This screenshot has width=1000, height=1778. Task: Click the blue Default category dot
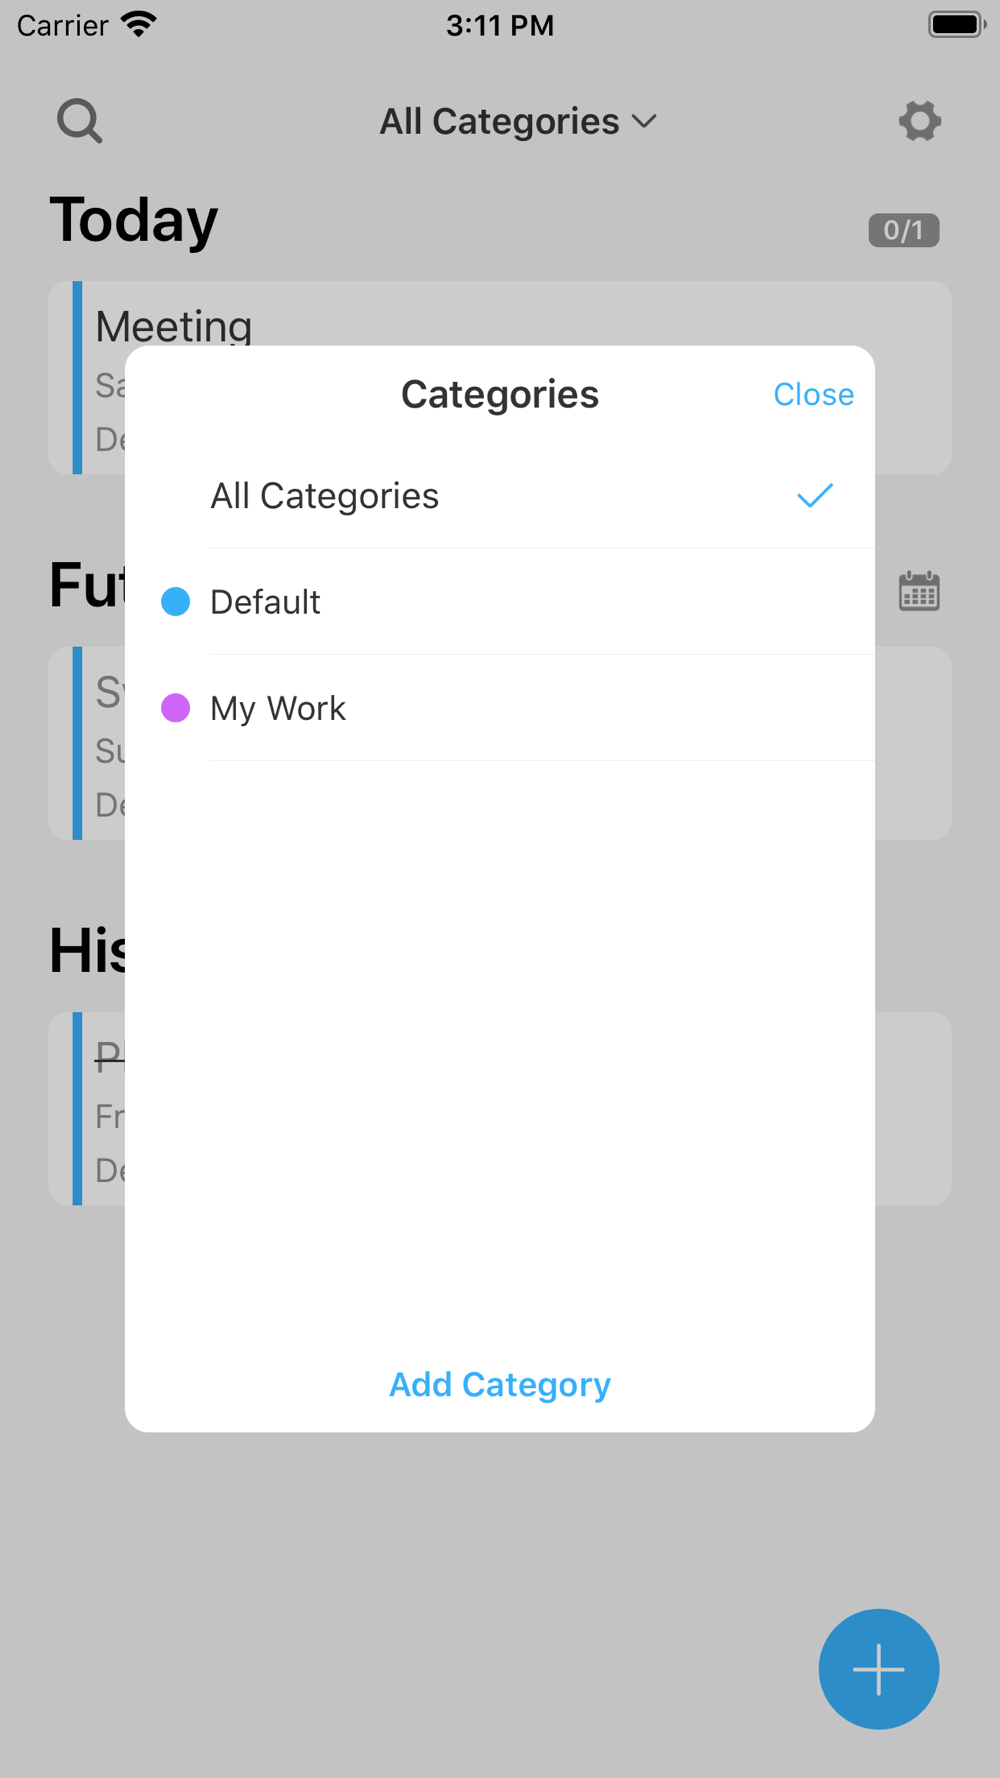[x=176, y=602]
